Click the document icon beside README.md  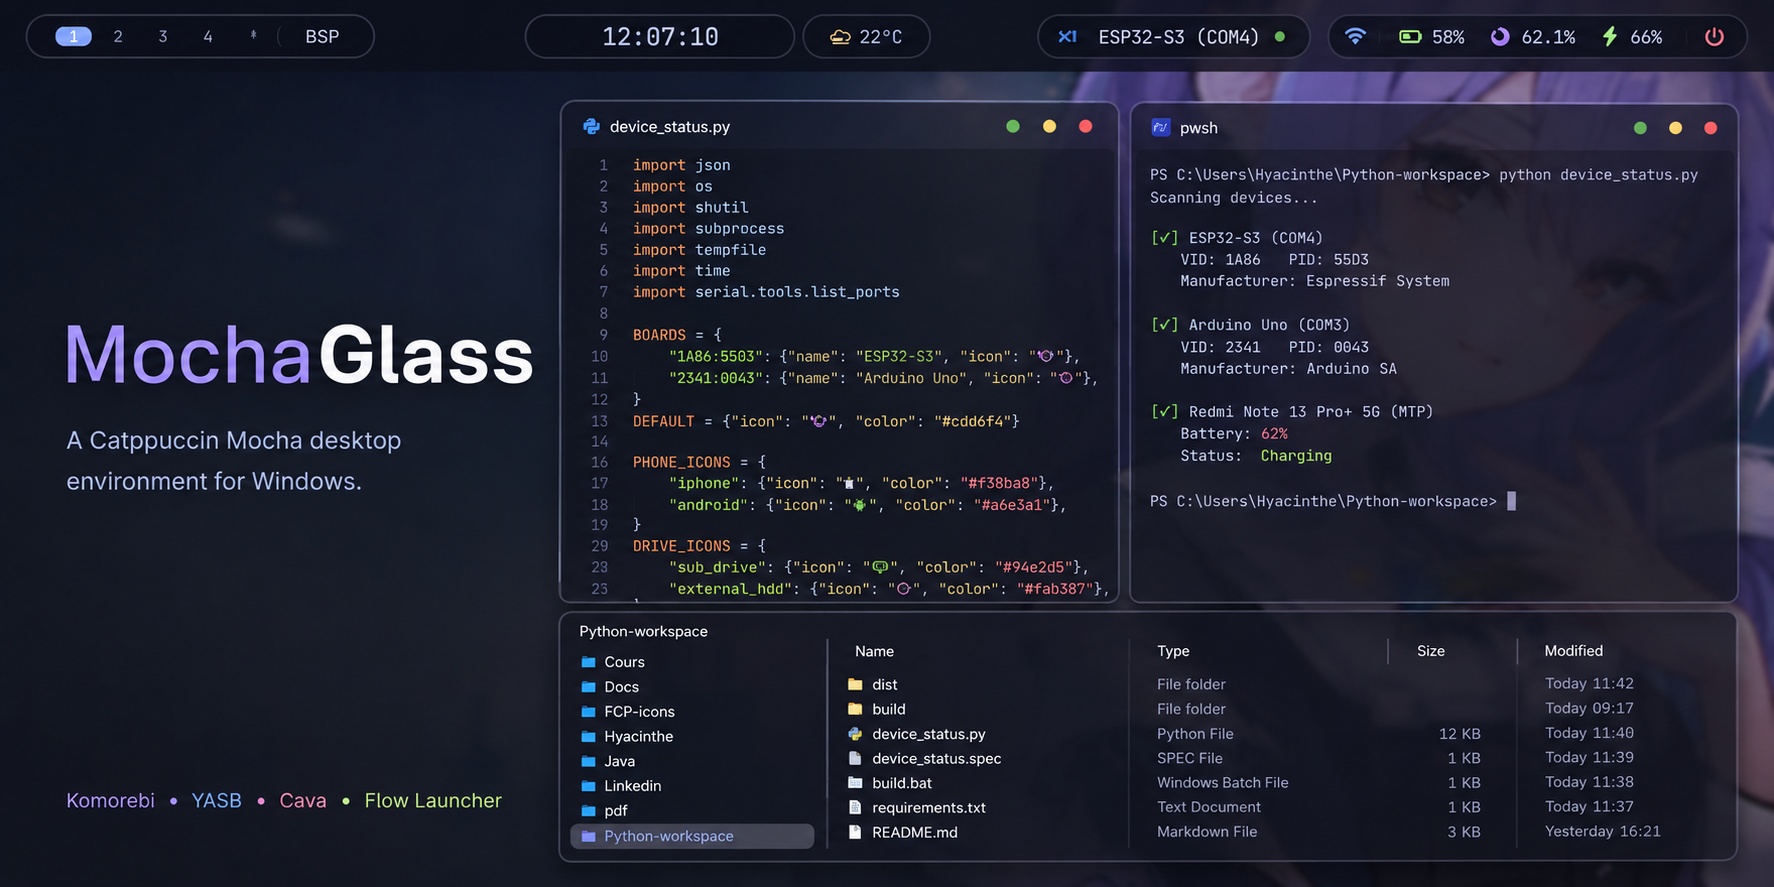(855, 832)
